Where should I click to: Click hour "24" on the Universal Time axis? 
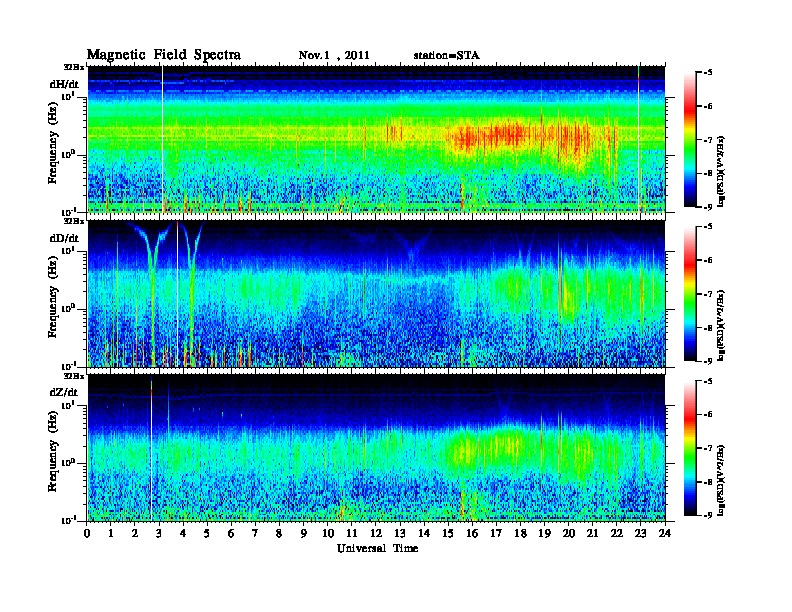point(665,533)
